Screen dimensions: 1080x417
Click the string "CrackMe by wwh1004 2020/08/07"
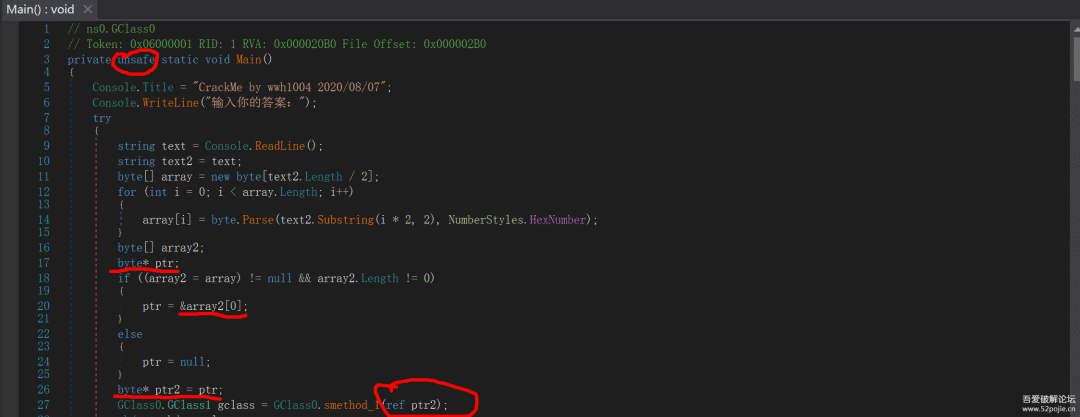point(292,88)
